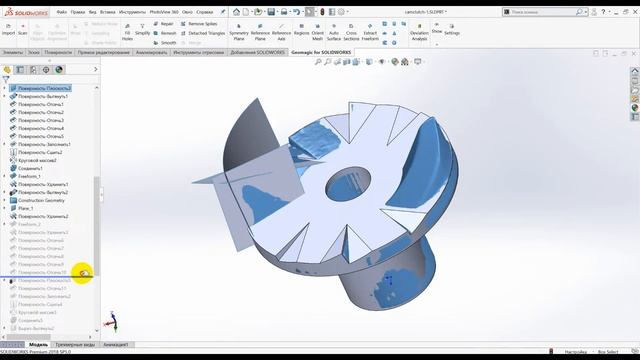Screen dimensions: 640x360
Task: Switch to the Поверхности ribbon tab
Action: [58, 52]
